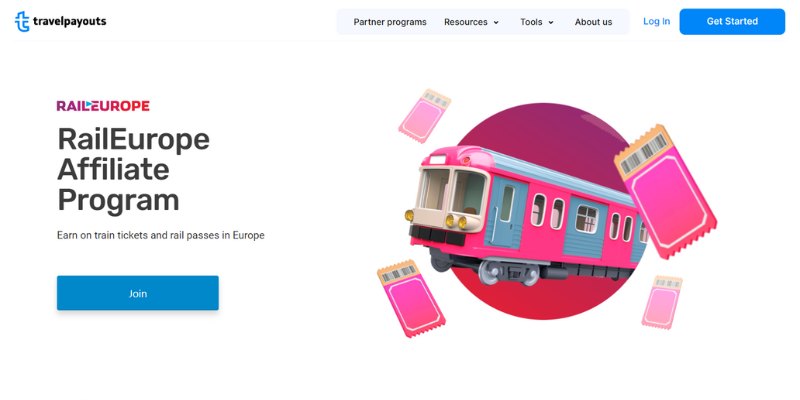The height and width of the screenshot is (400, 800).
Task: Open the Resources menu
Action: 471,22
